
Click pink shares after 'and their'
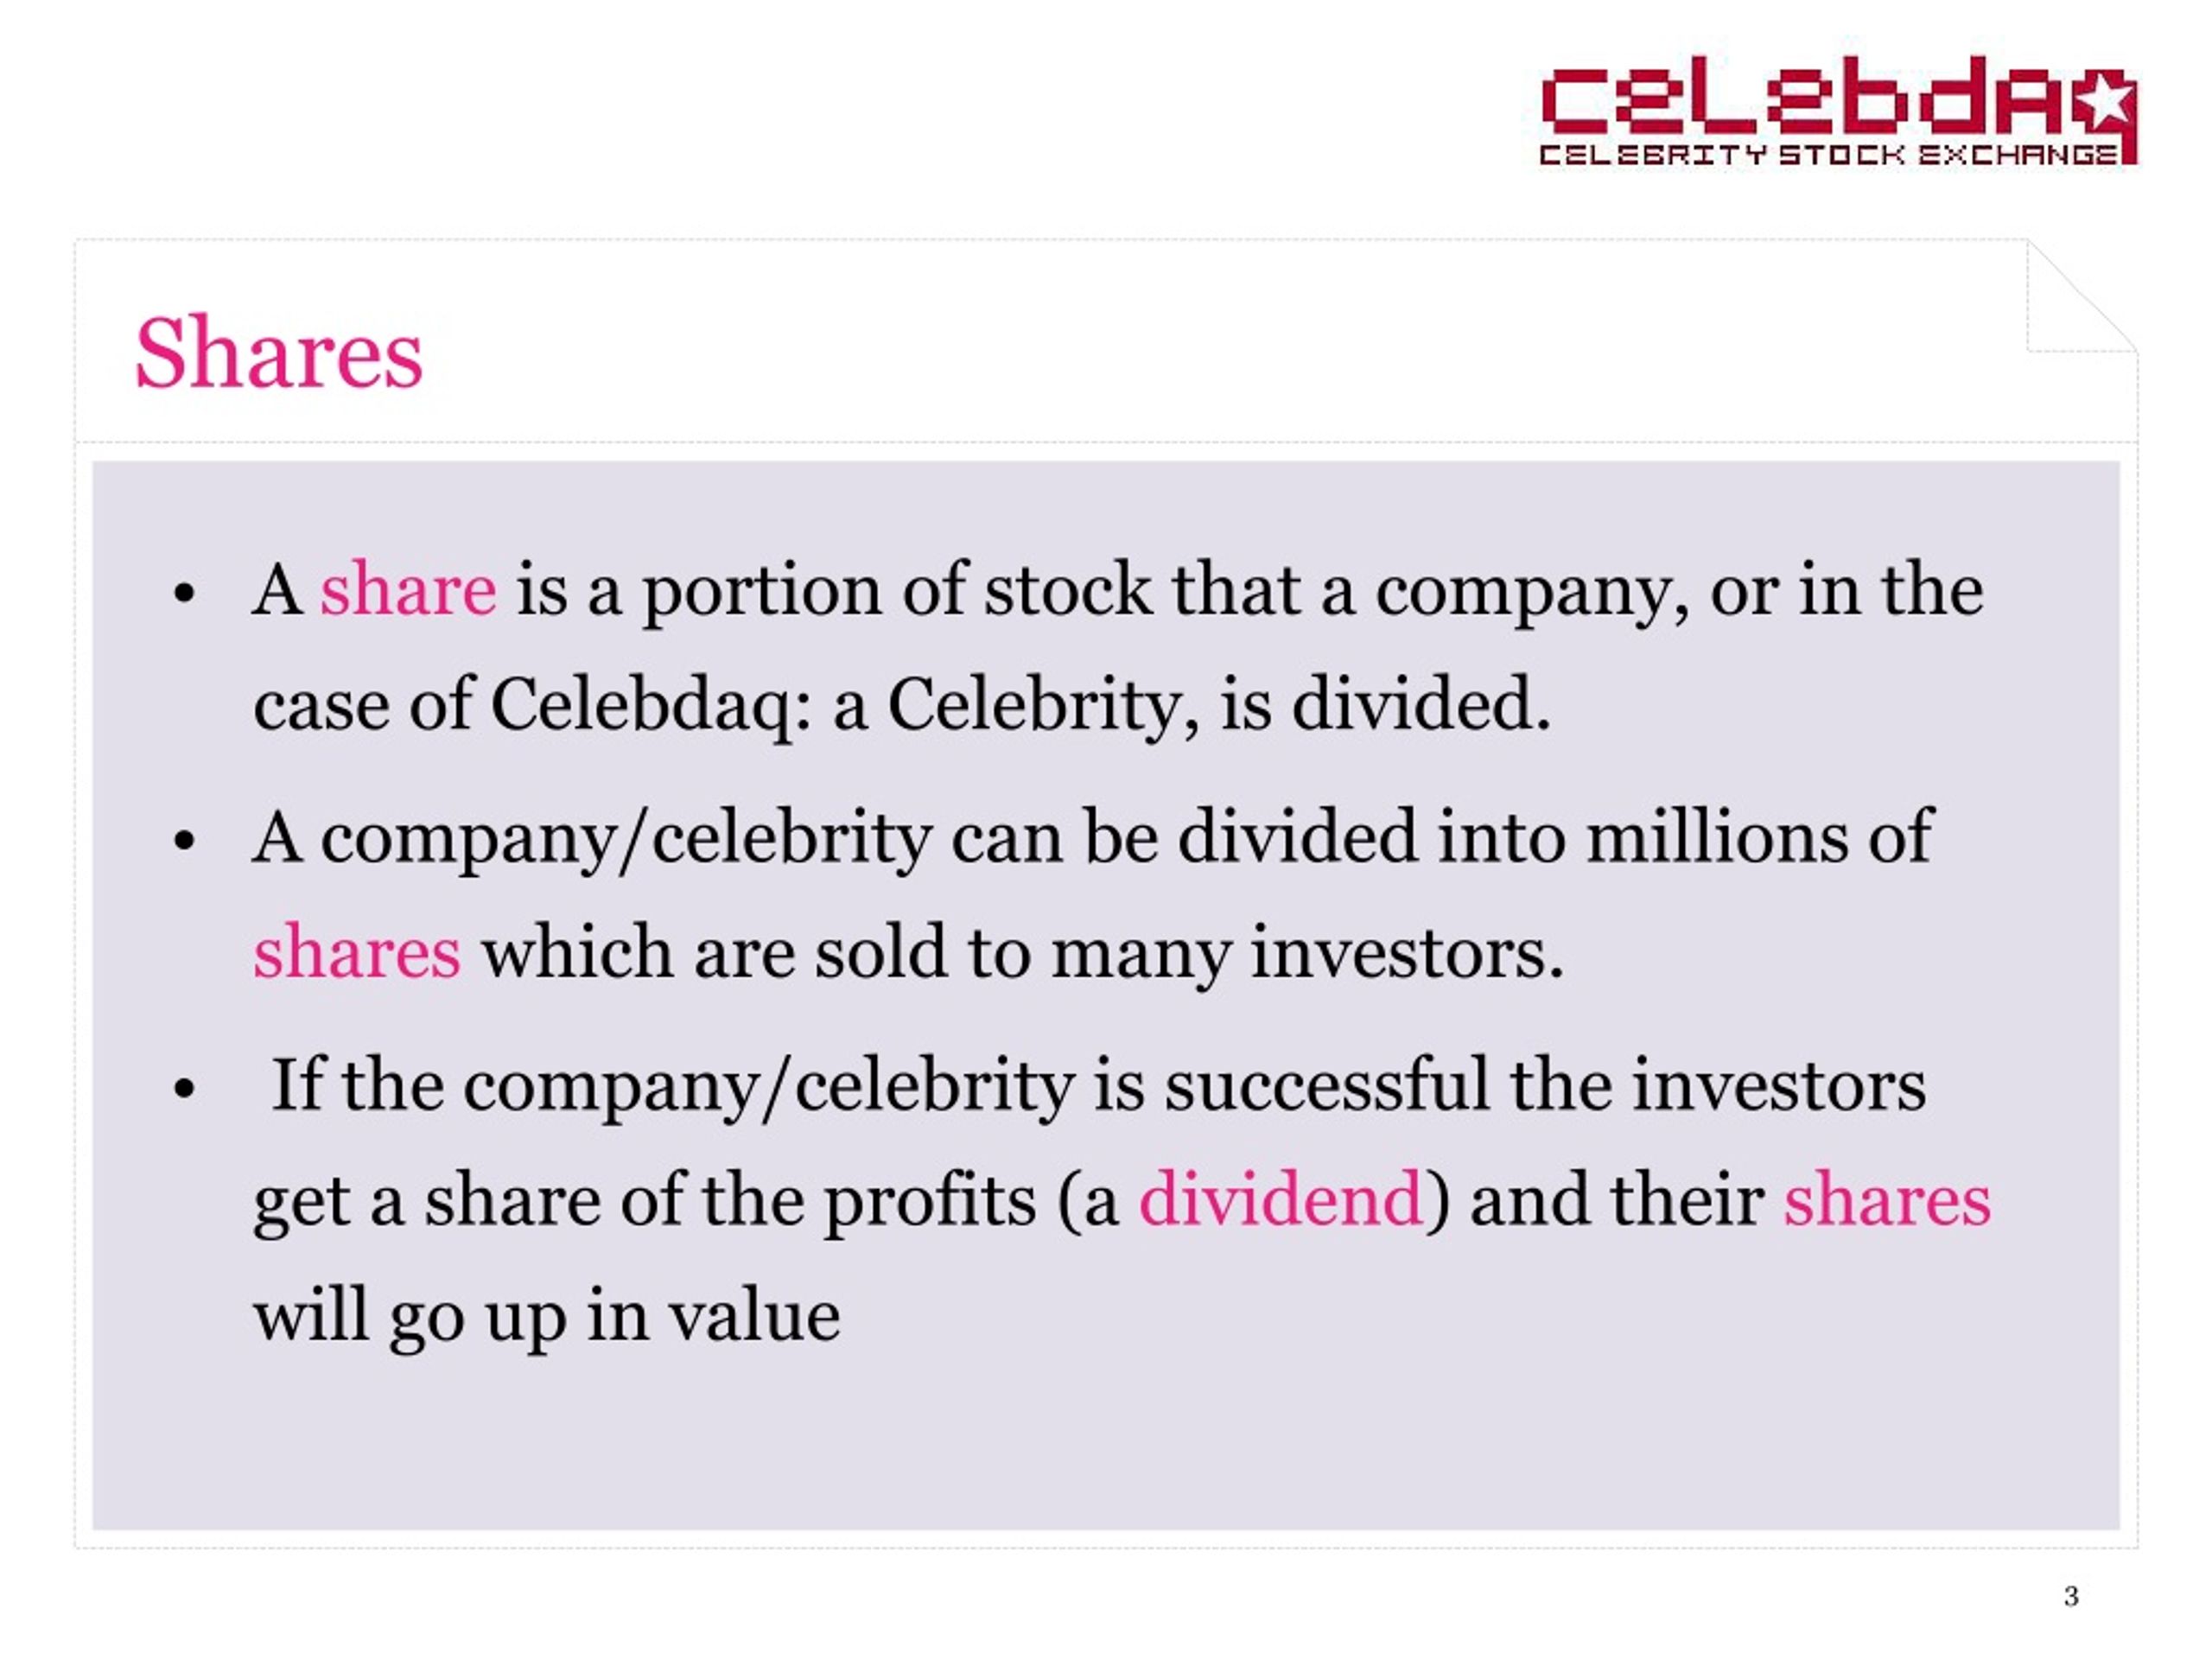tap(1887, 1199)
